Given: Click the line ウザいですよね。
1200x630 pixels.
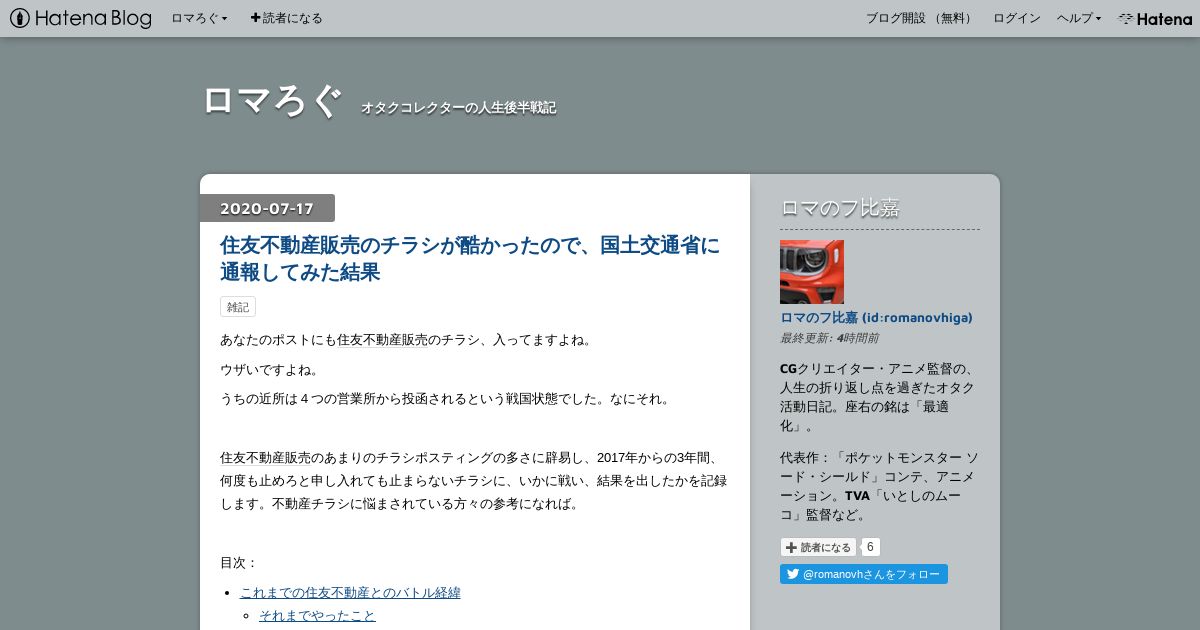Looking at the screenshot, I should (x=269, y=369).
